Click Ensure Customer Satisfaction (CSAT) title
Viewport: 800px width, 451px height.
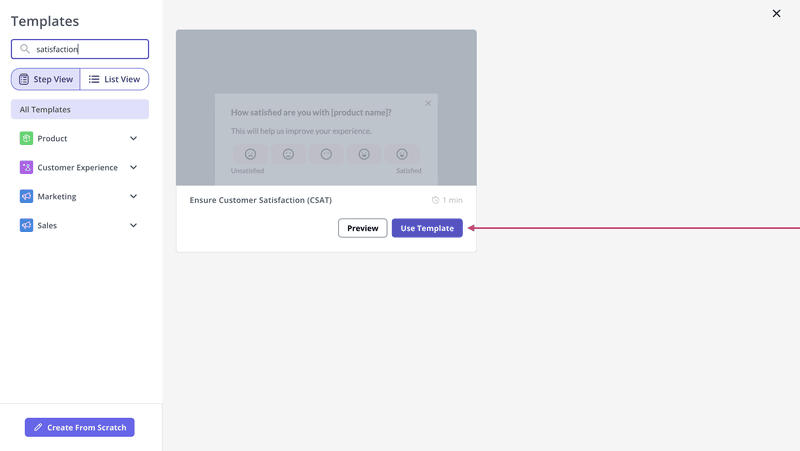[x=261, y=200]
